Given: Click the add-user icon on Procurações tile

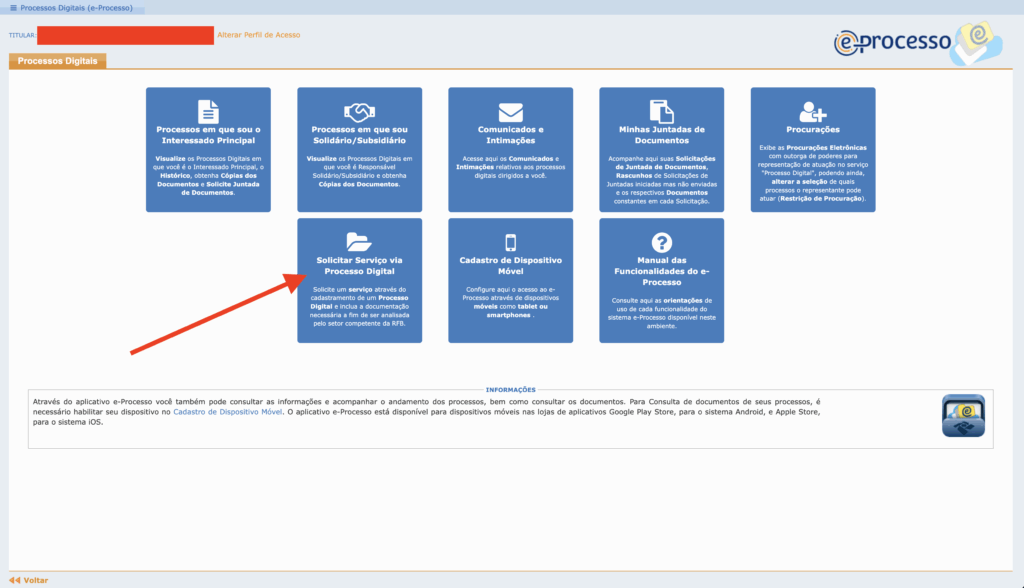Looking at the screenshot, I should [x=813, y=112].
